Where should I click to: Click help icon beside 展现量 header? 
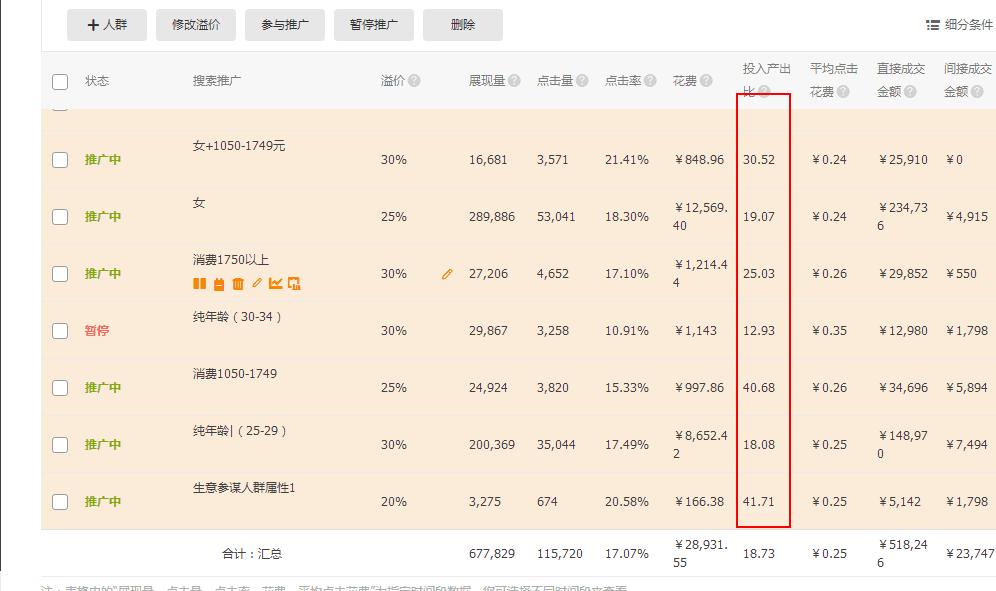click(514, 81)
